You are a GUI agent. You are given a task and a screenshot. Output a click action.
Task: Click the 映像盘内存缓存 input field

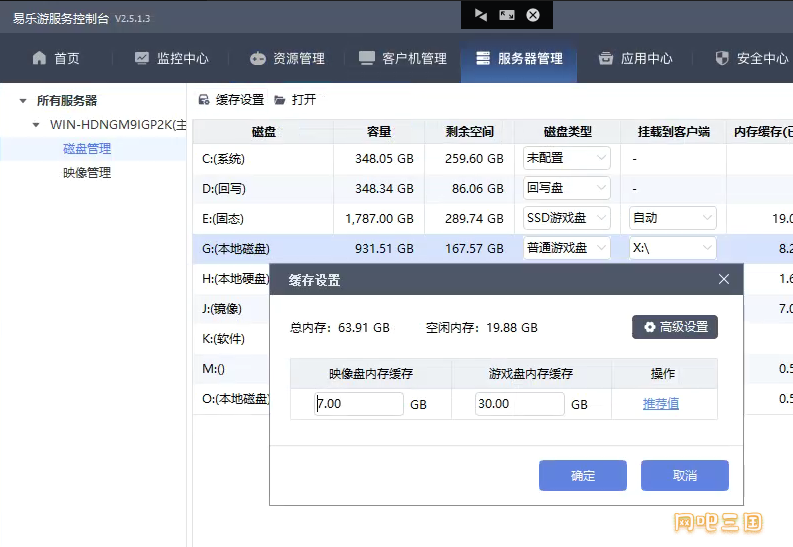359,403
